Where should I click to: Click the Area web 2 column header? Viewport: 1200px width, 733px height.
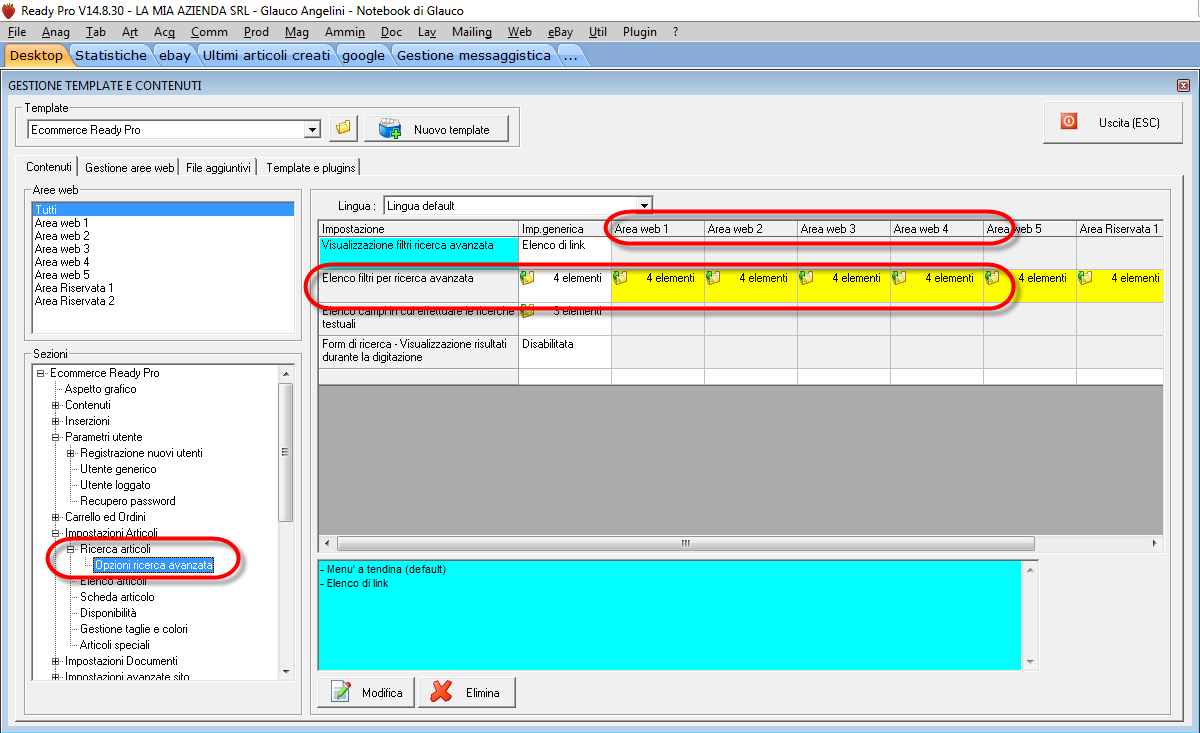tap(750, 229)
